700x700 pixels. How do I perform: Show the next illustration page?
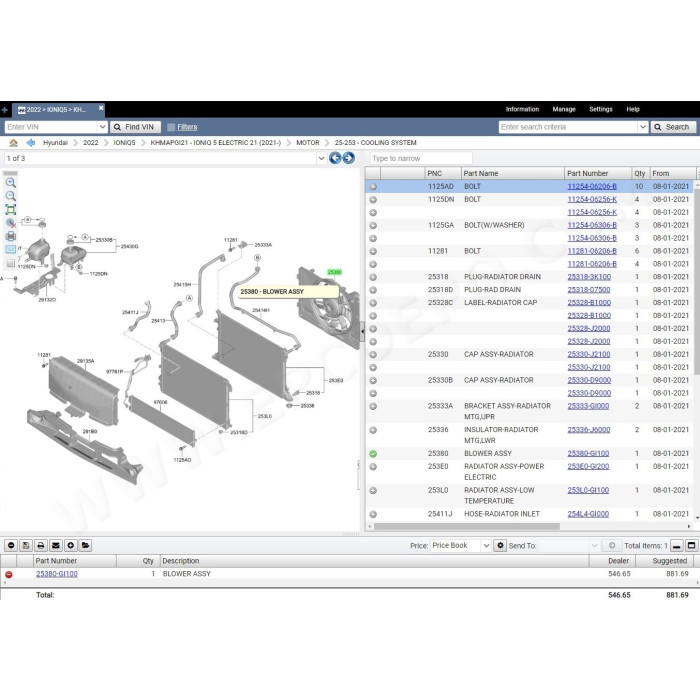point(349,158)
